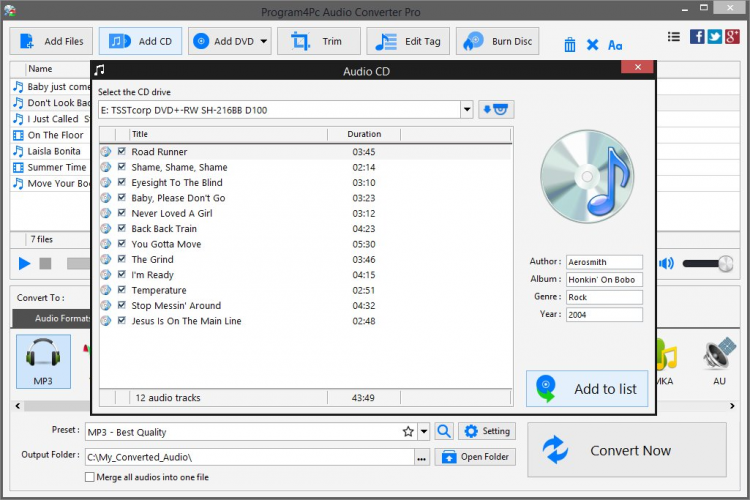
Task: Expand the Preset dropdown arrow
Action: point(424,432)
